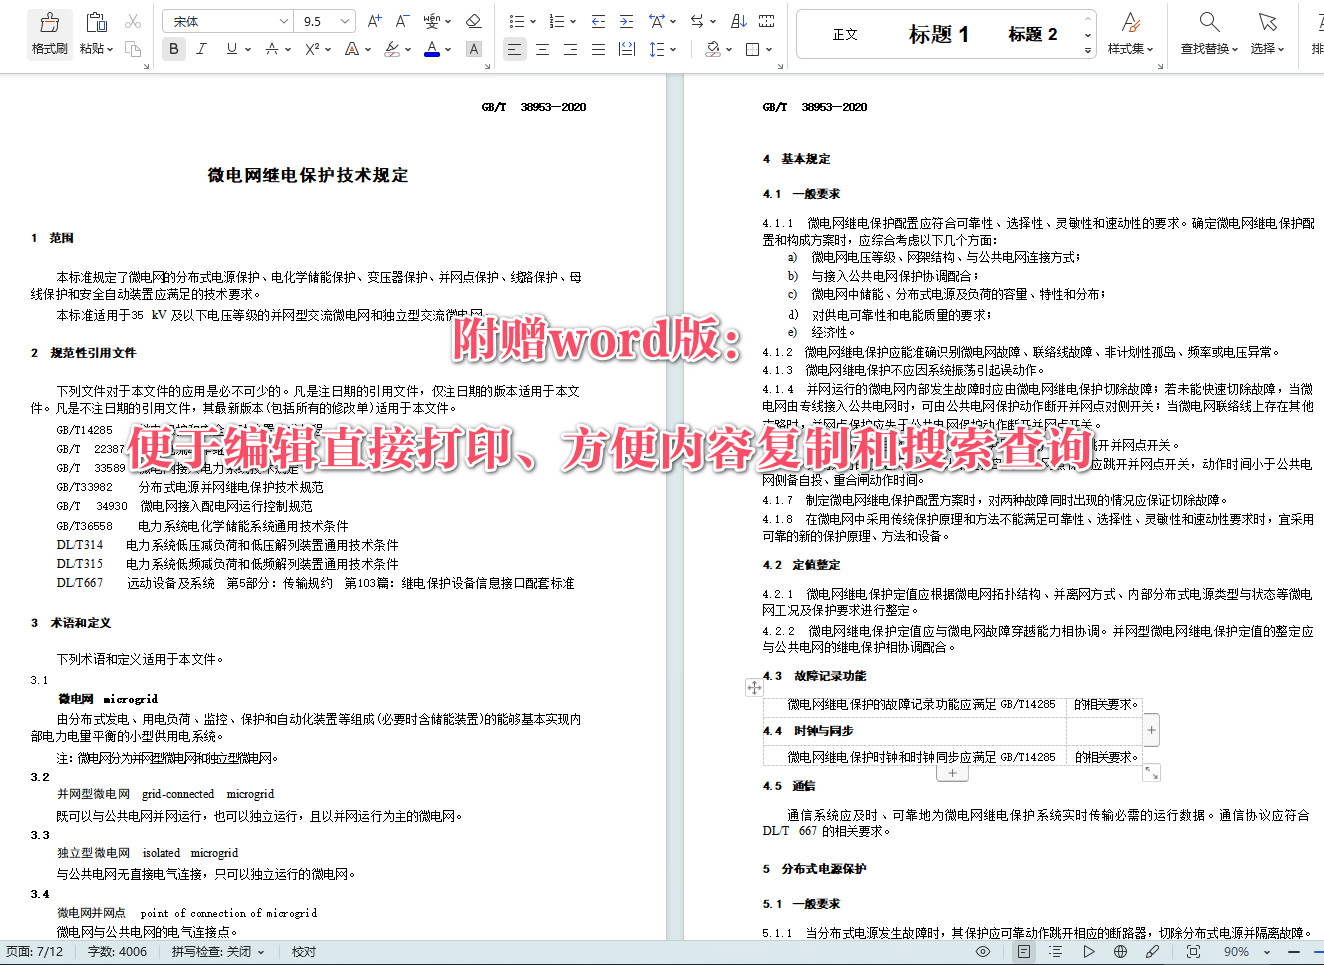Switch to web layout globe view
The height and width of the screenshot is (965, 1324).
1121,952
